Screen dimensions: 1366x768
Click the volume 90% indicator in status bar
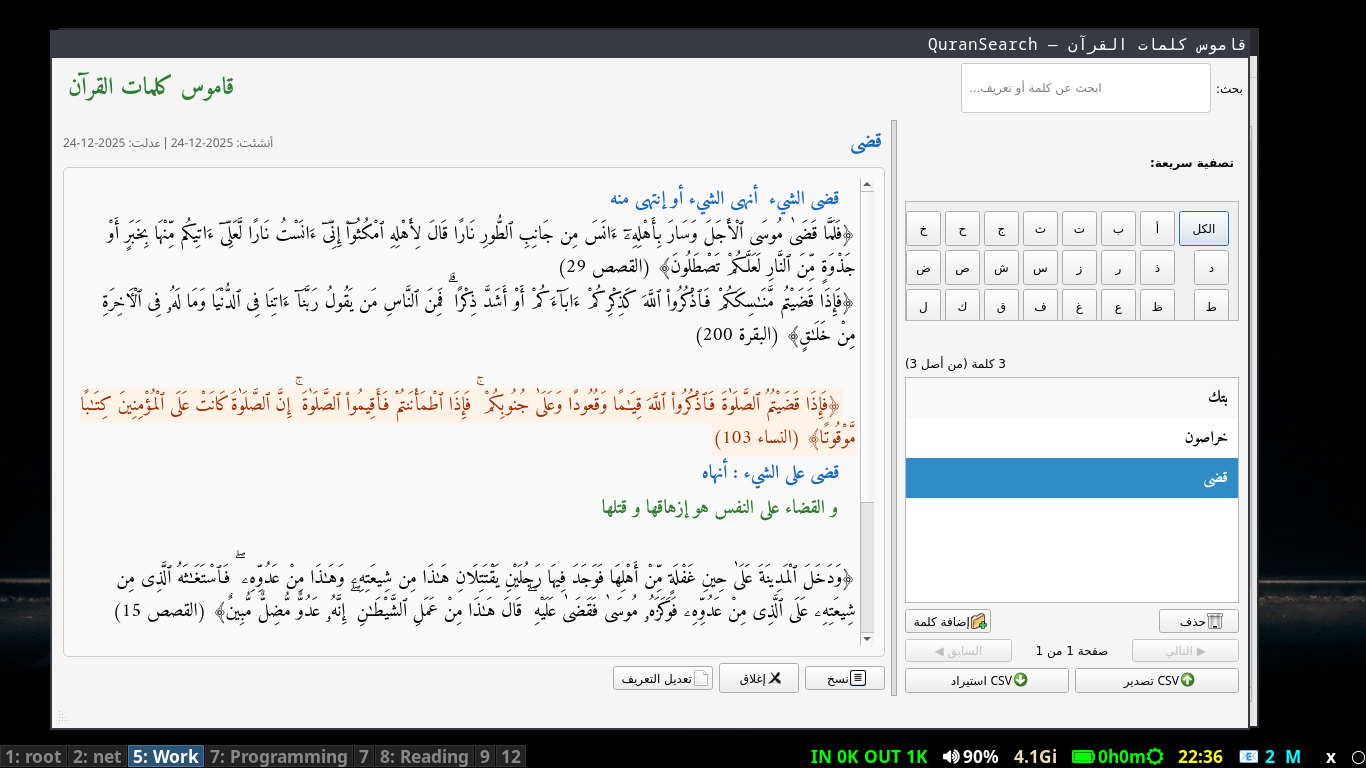click(x=970, y=756)
